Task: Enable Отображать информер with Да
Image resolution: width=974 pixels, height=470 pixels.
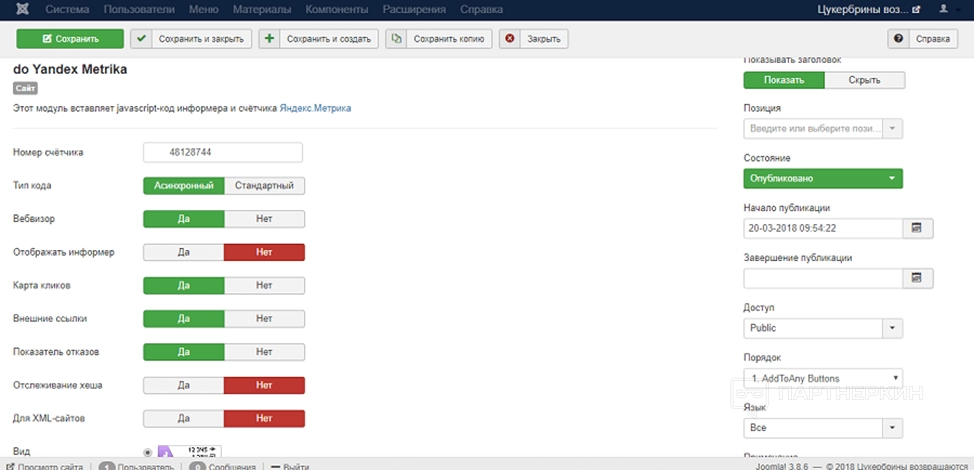Action: pos(184,252)
